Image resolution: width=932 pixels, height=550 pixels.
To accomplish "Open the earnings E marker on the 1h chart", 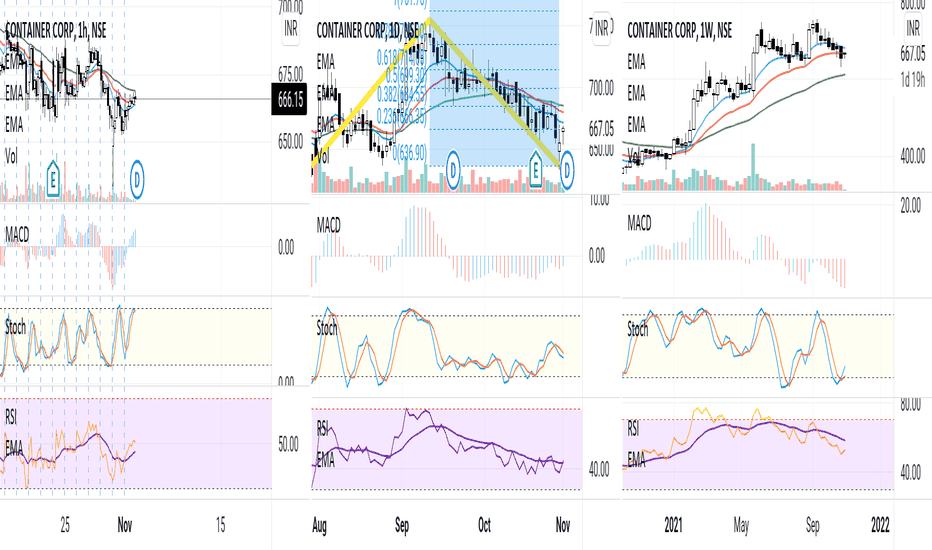I will (x=53, y=178).
